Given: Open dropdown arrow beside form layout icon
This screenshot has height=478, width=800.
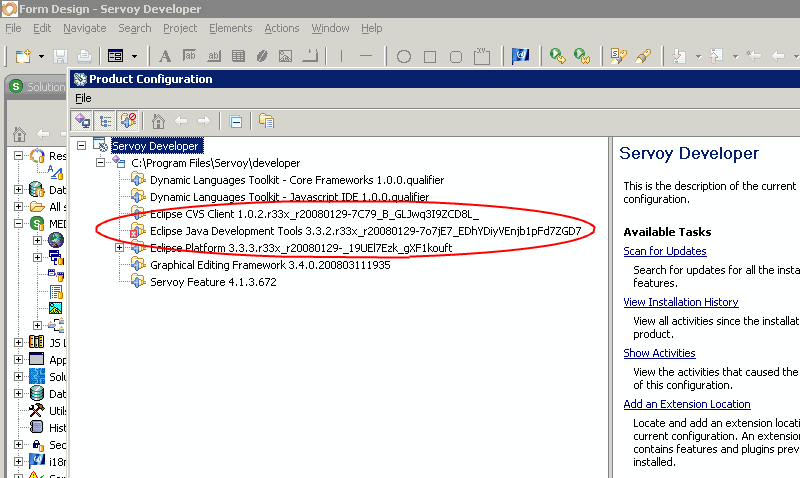Looking at the screenshot, I should click(134, 56).
